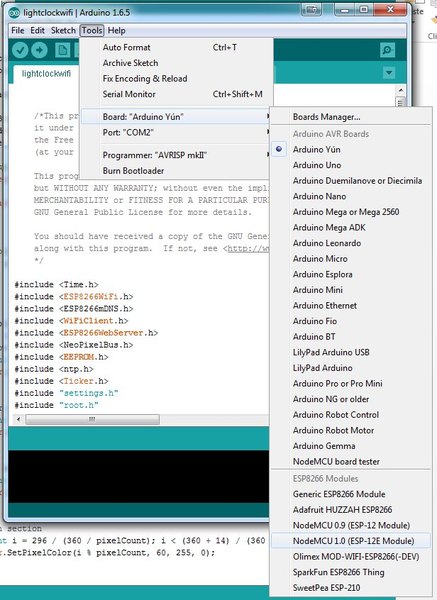Click the horizontal scrollbar thumb in editor

pos(92,420)
